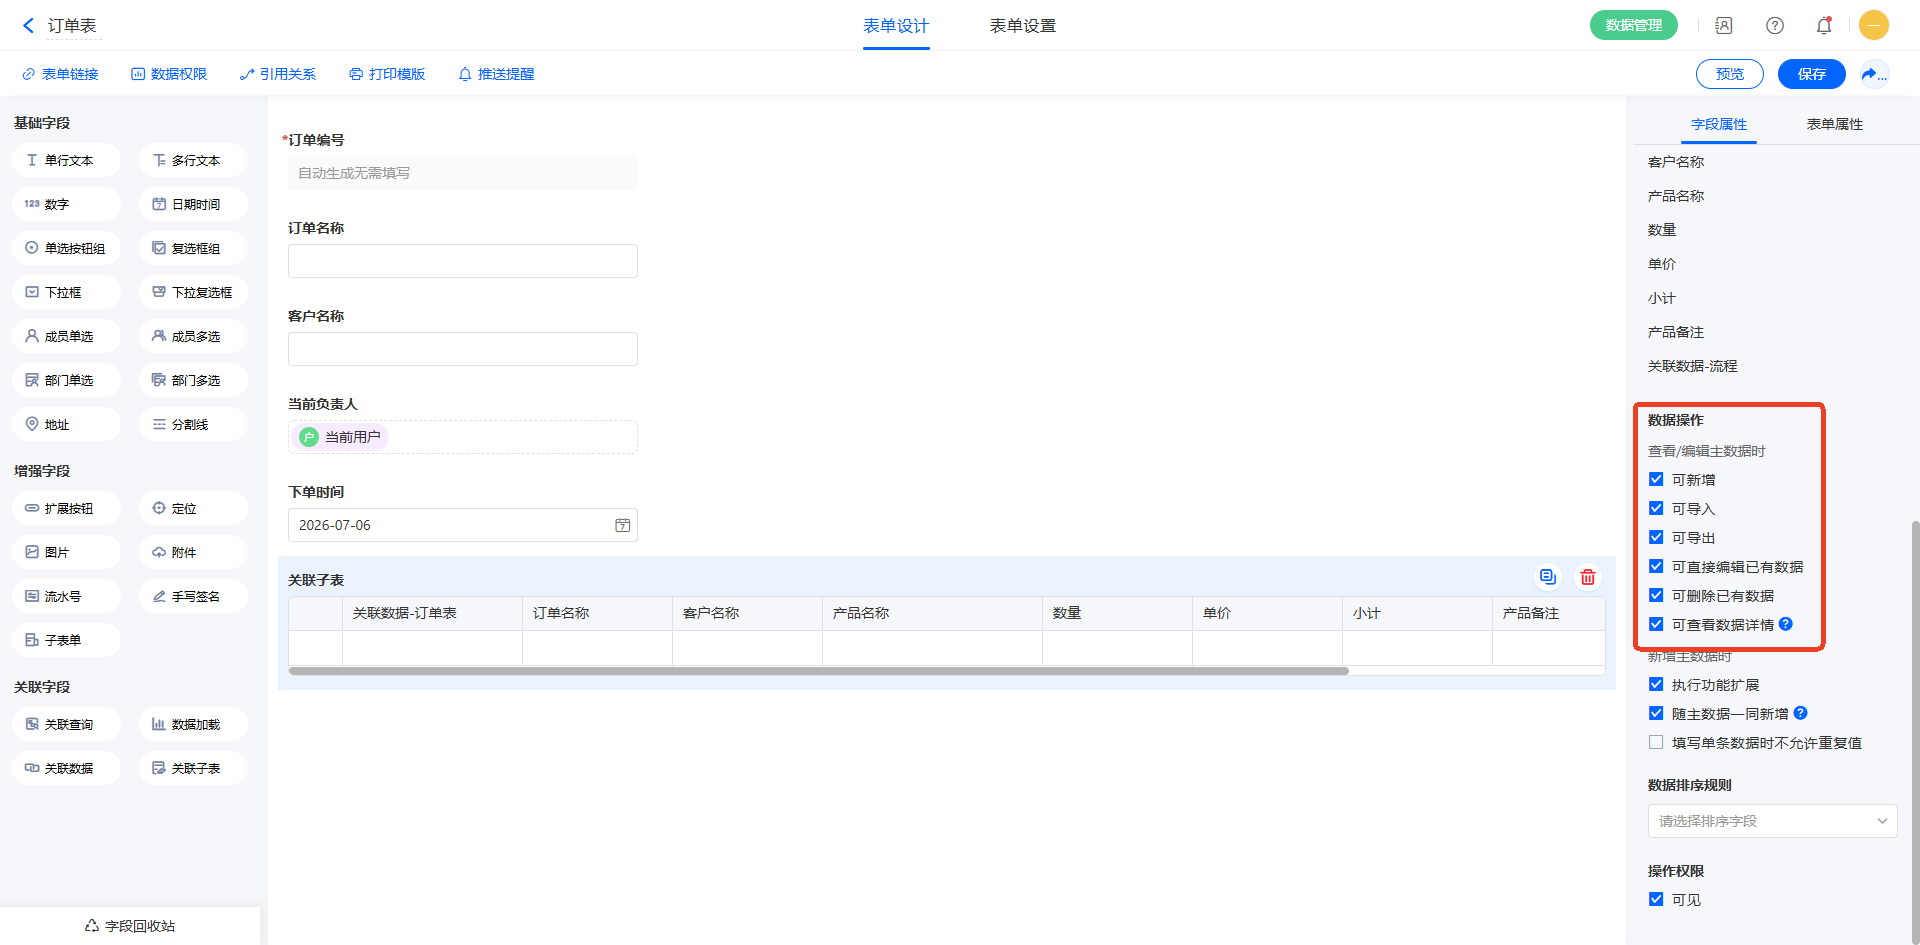Click the 订单名称 input field
1920x945 pixels.
[x=463, y=261]
